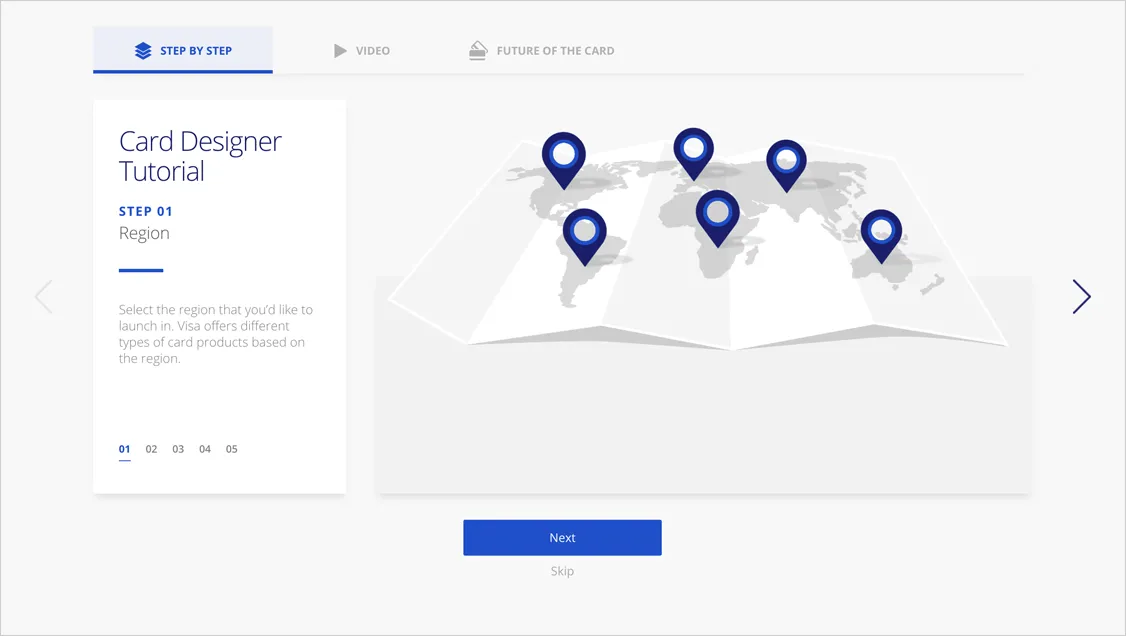Click the card icon beside FUTURE OF THE CARD
Image resolution: width=1126 pixels, height=636 pixels.
click(477, 49)
